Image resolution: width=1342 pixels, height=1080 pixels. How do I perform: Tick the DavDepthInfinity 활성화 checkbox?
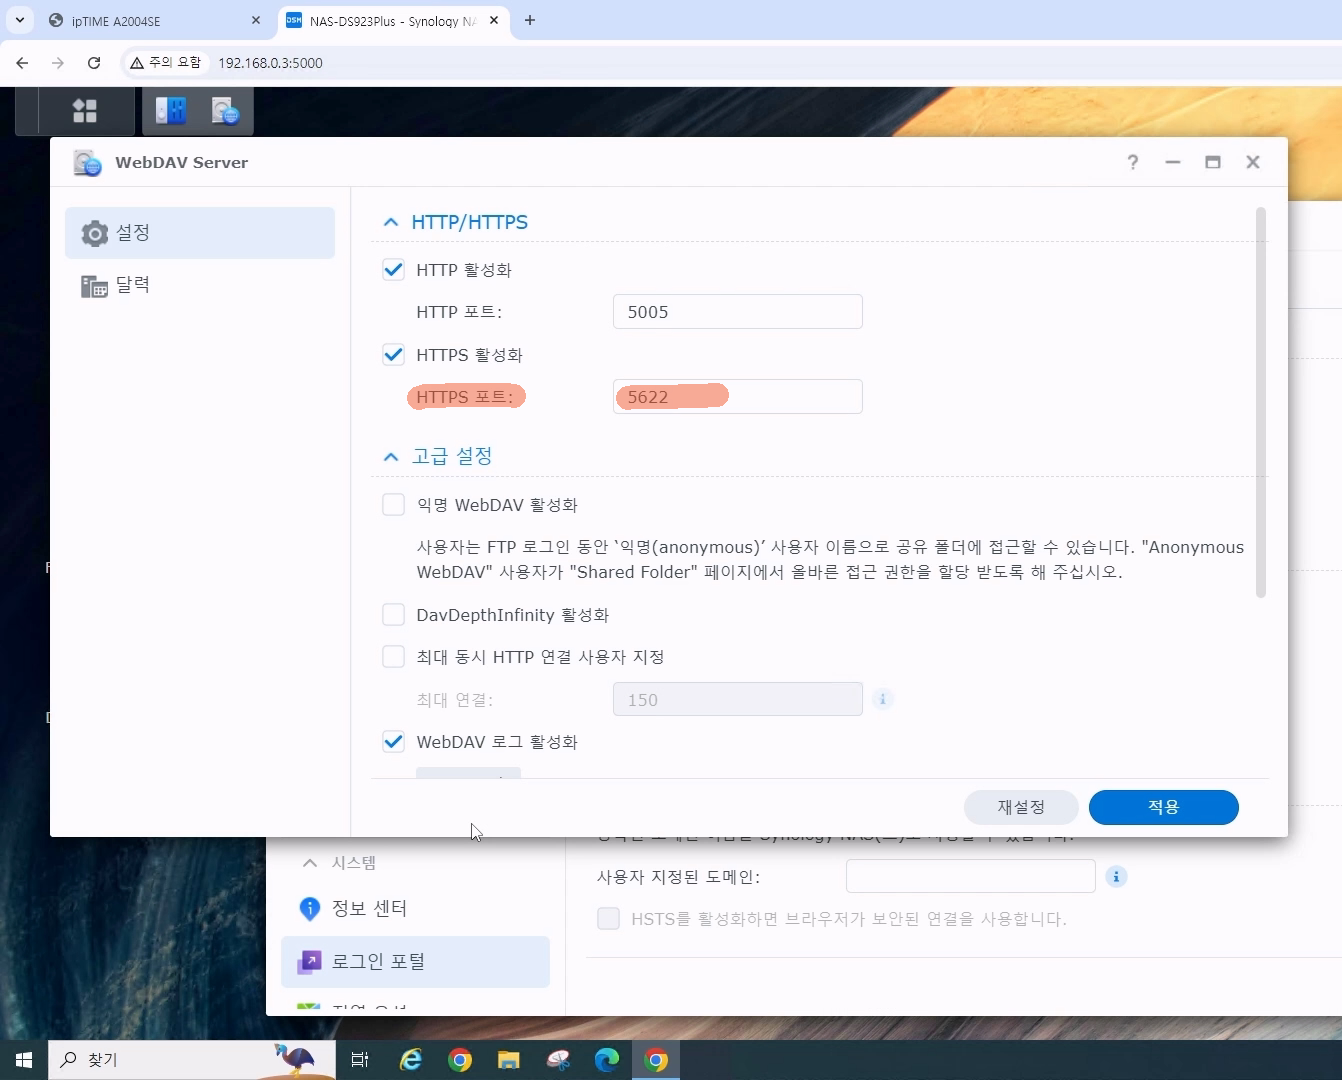(394, 615)
